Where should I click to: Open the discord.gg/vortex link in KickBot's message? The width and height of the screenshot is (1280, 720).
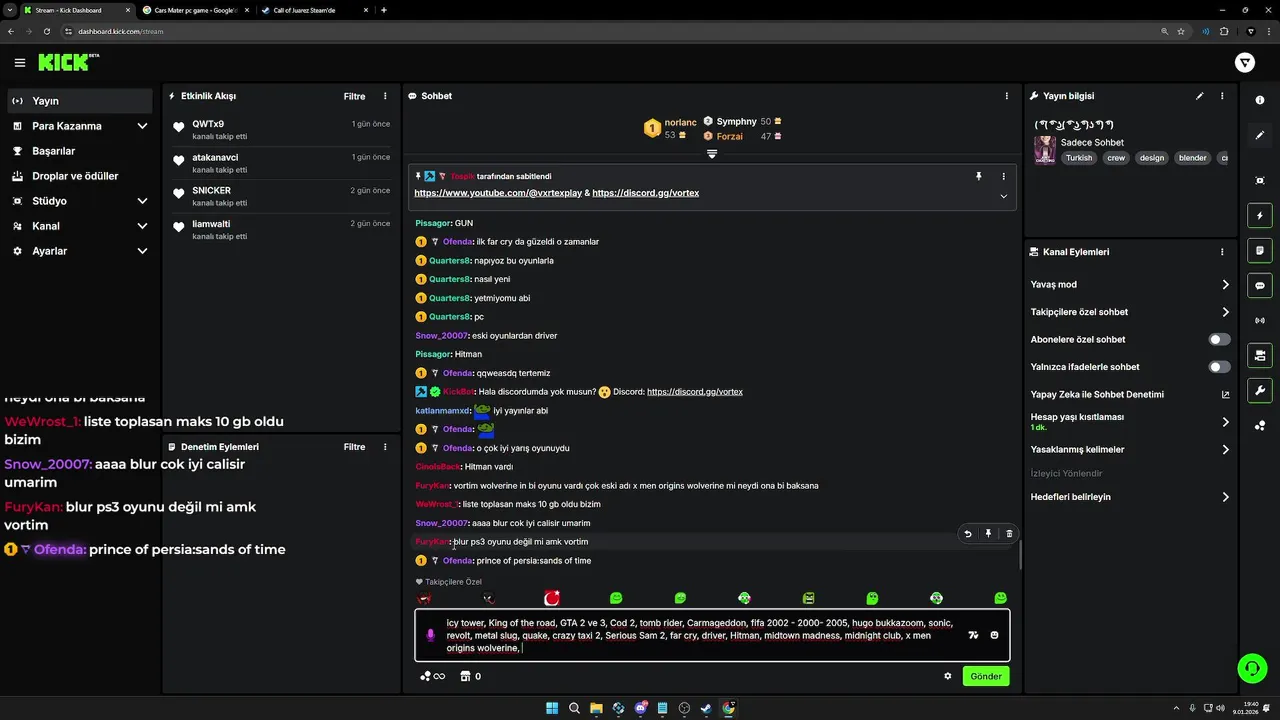[x=695, y=392]
